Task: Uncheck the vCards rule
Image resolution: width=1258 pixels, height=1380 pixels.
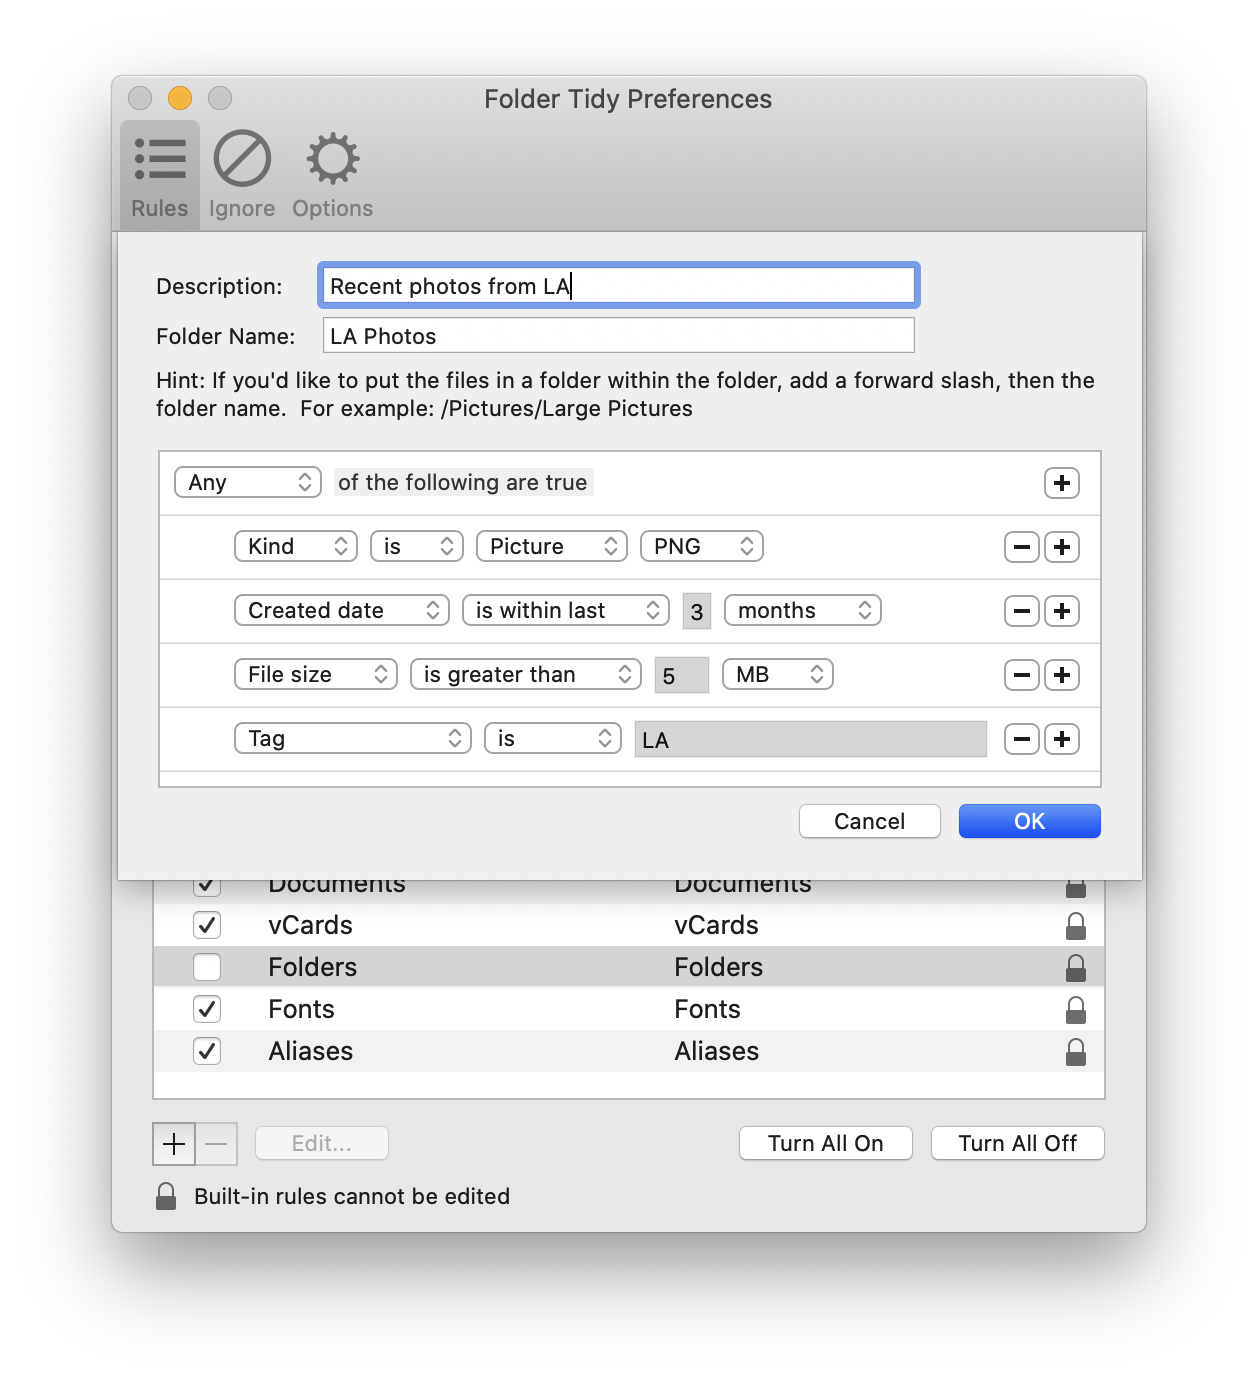Action: pos(207,925)
